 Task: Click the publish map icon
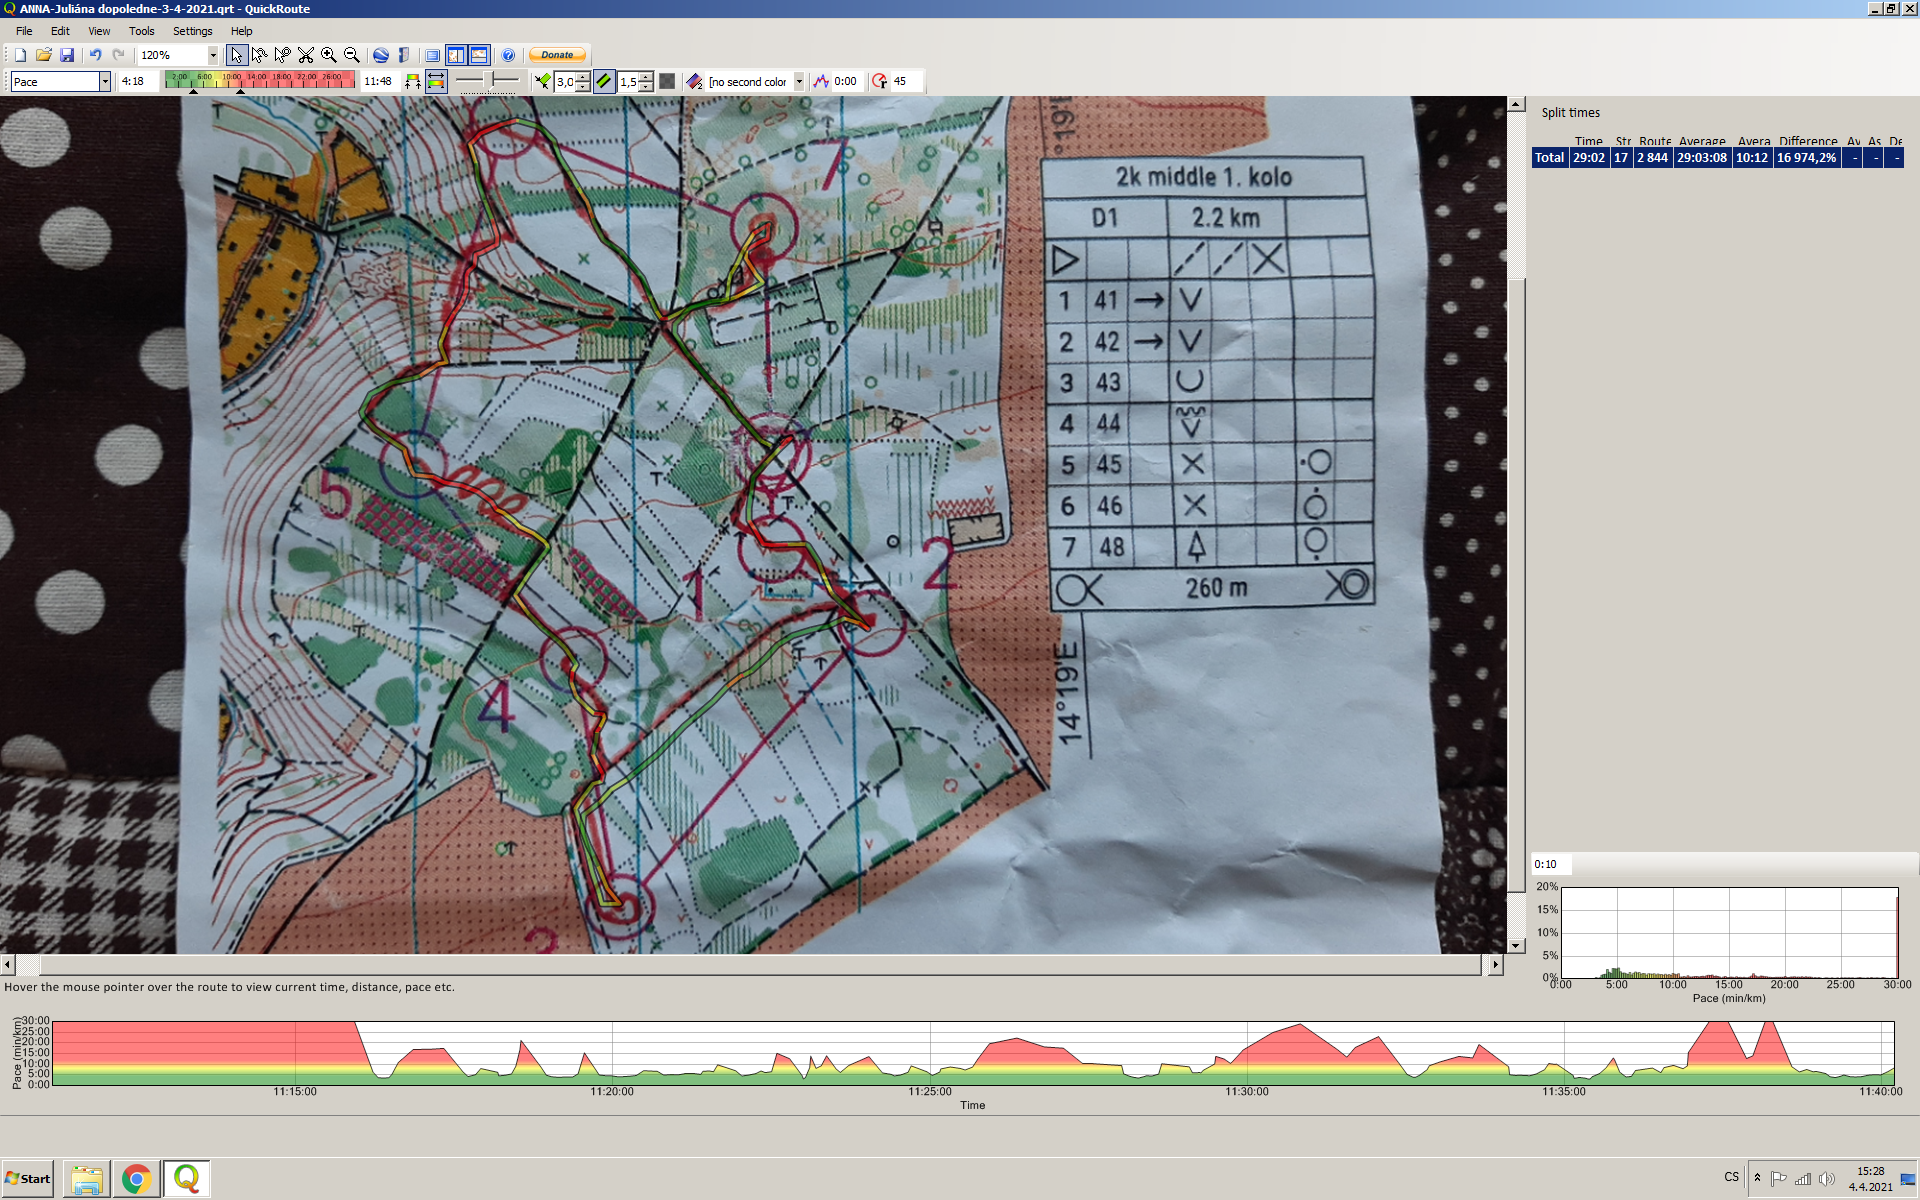point(403,55)
